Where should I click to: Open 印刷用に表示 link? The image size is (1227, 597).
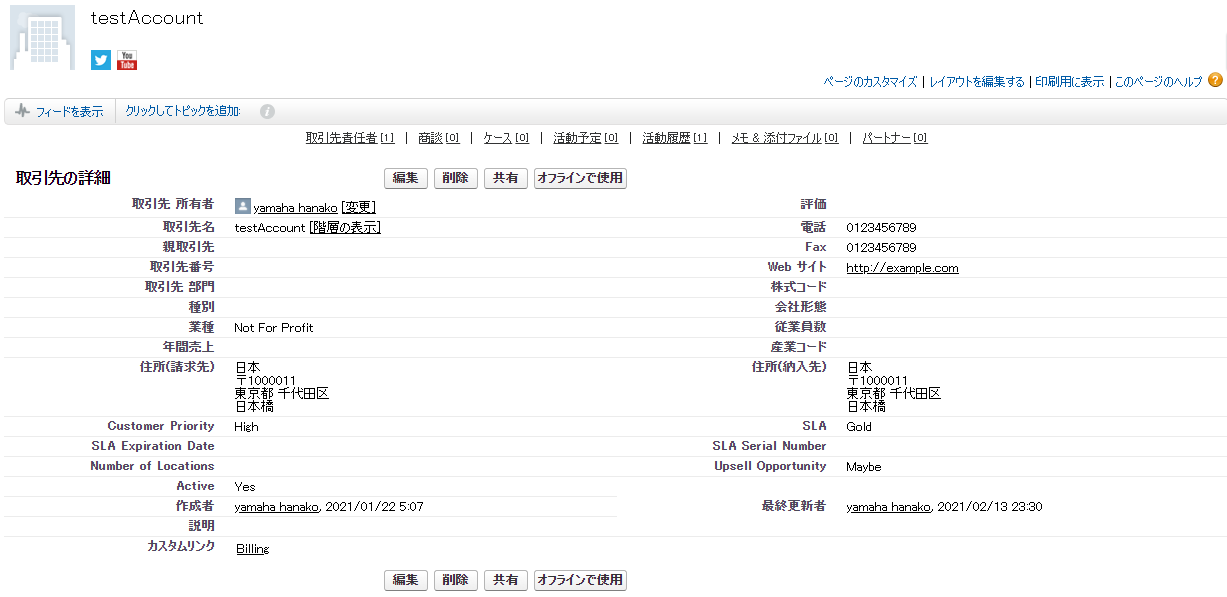tap(1069, 82)
